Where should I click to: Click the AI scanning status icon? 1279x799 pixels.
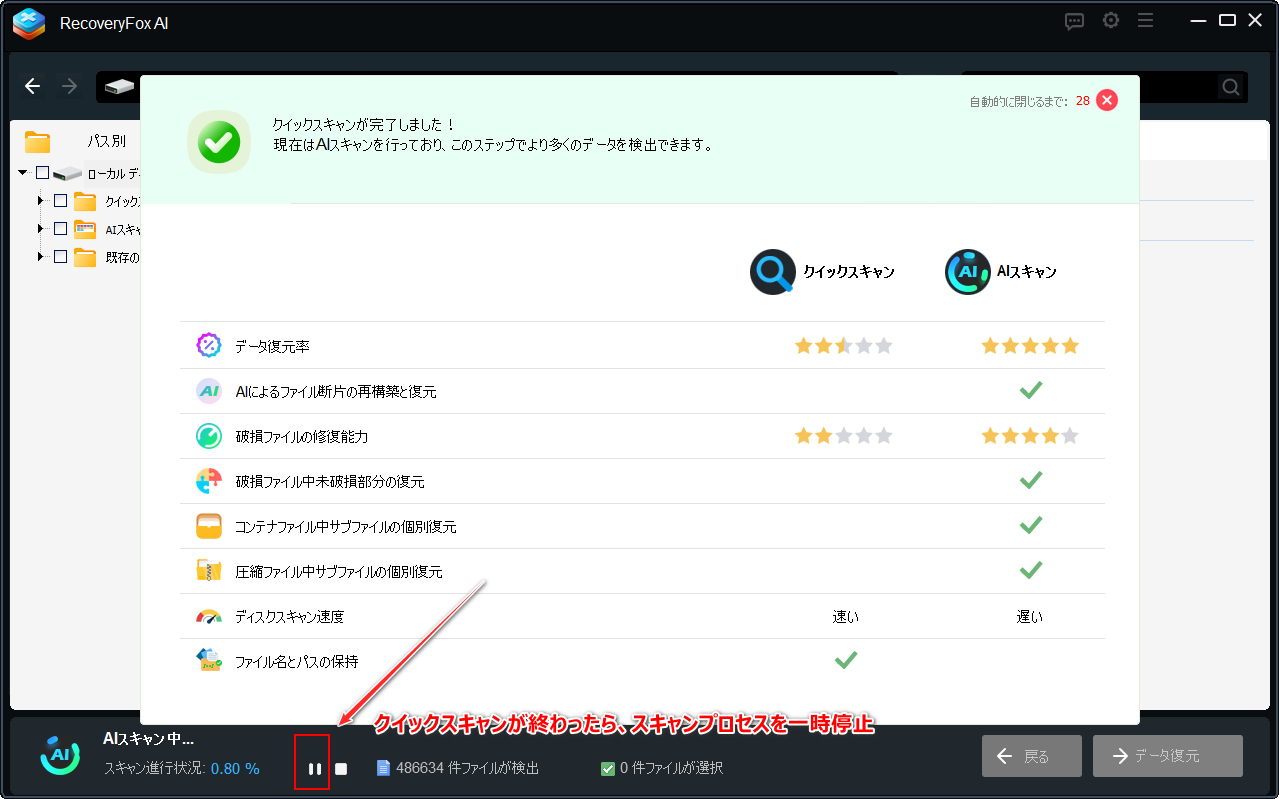(x=60, y=756)
